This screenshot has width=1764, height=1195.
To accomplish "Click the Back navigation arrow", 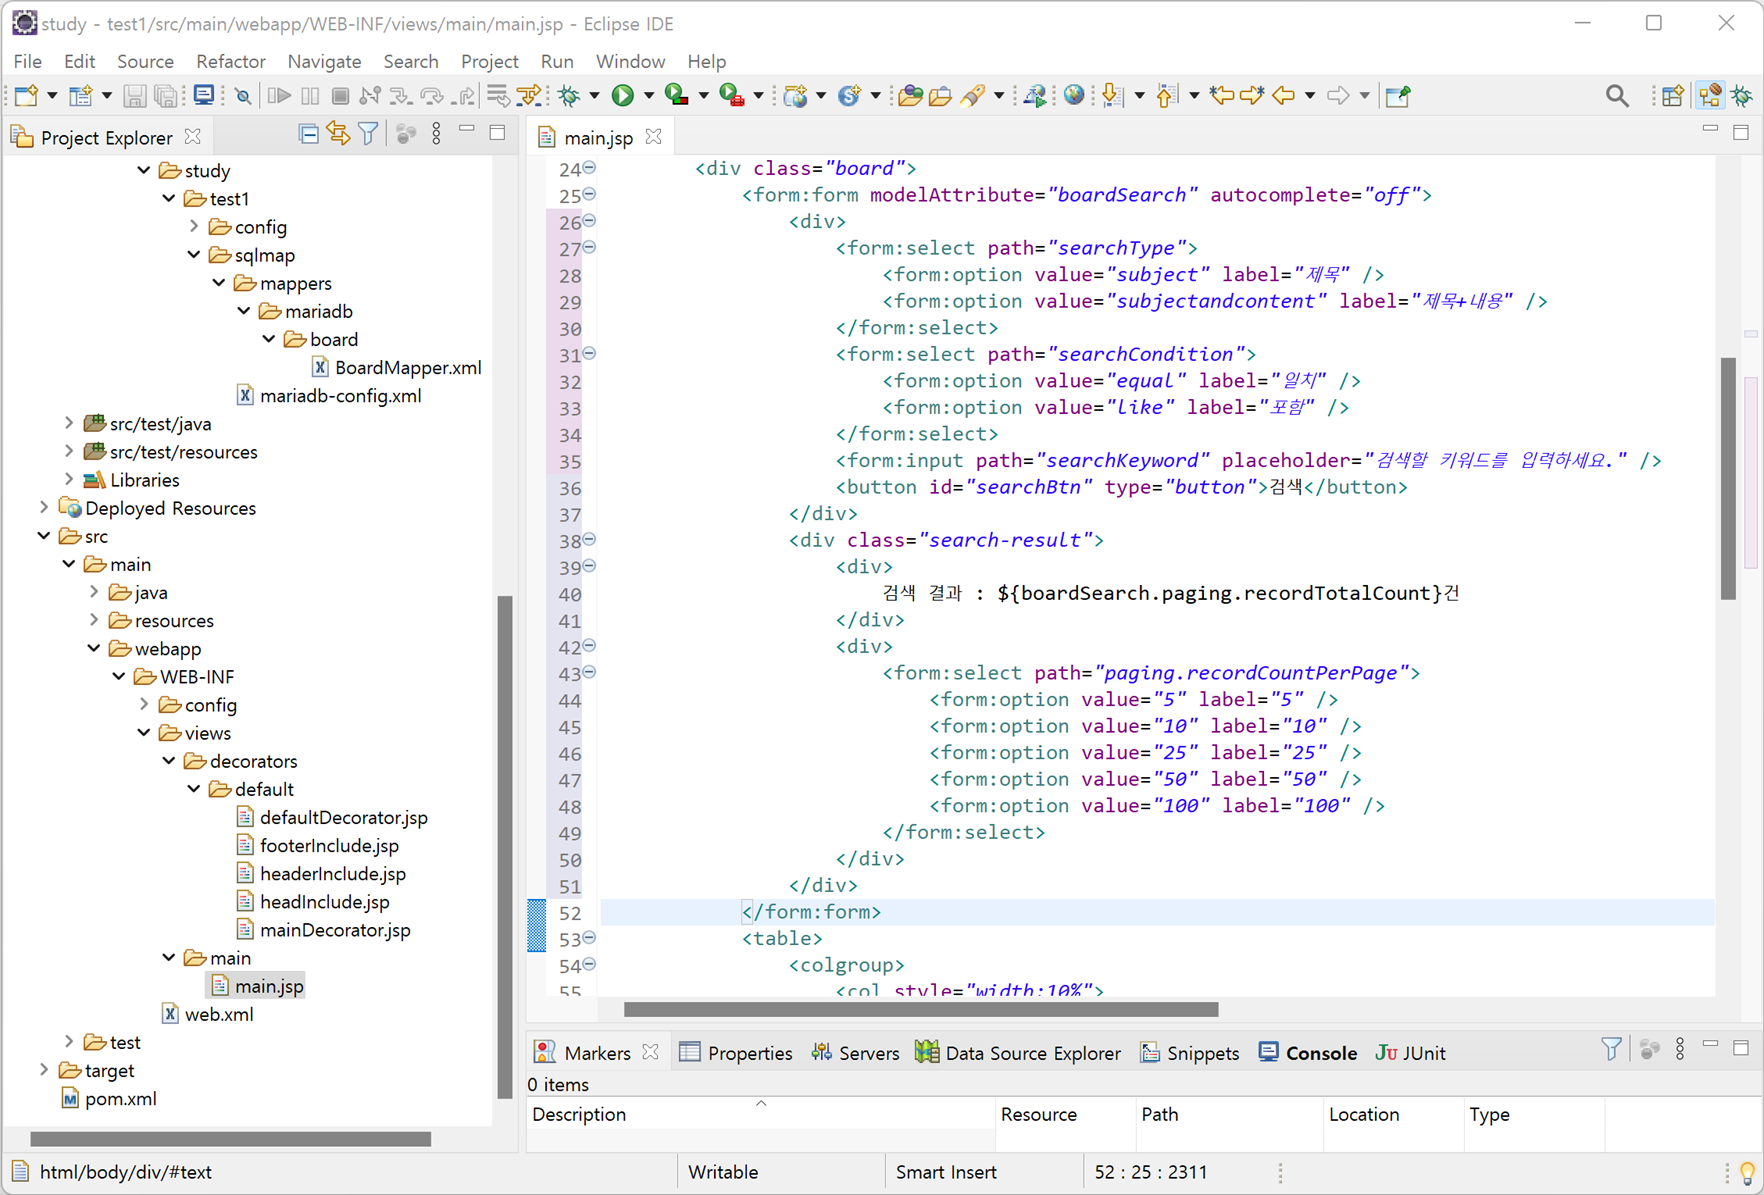I will coord(1283,96).
